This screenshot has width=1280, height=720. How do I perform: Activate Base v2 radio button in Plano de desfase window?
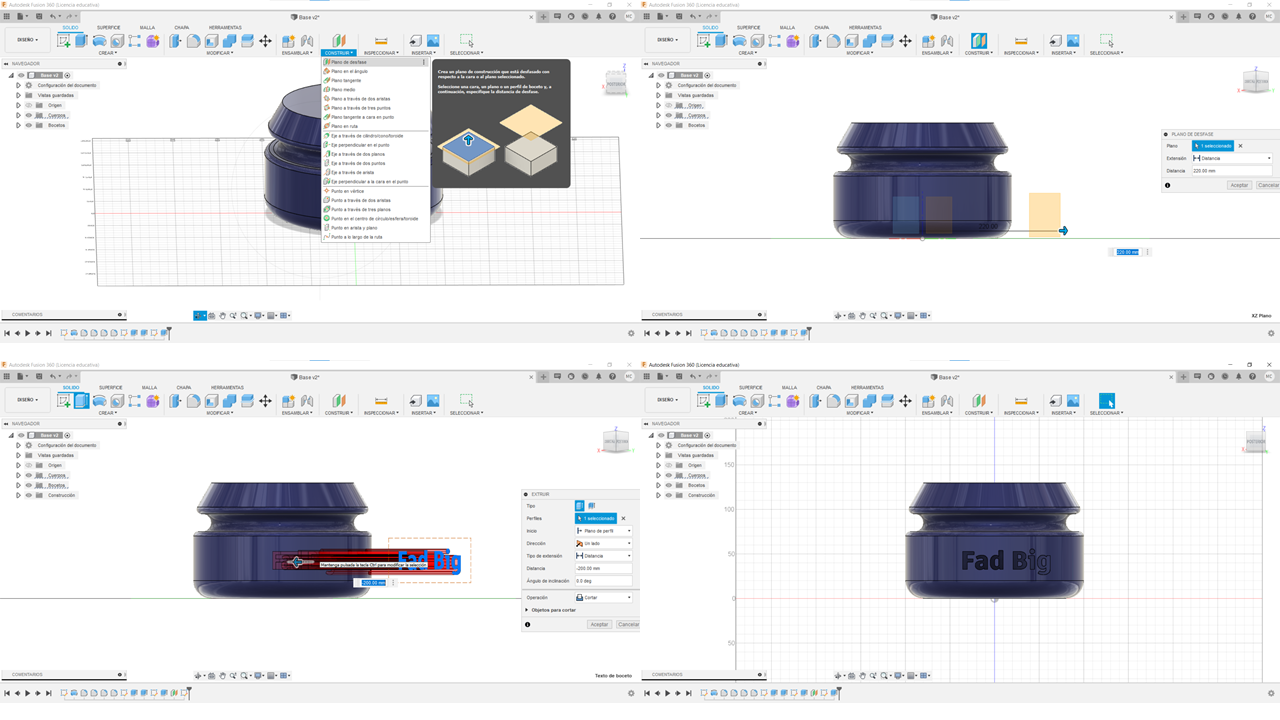707,75
